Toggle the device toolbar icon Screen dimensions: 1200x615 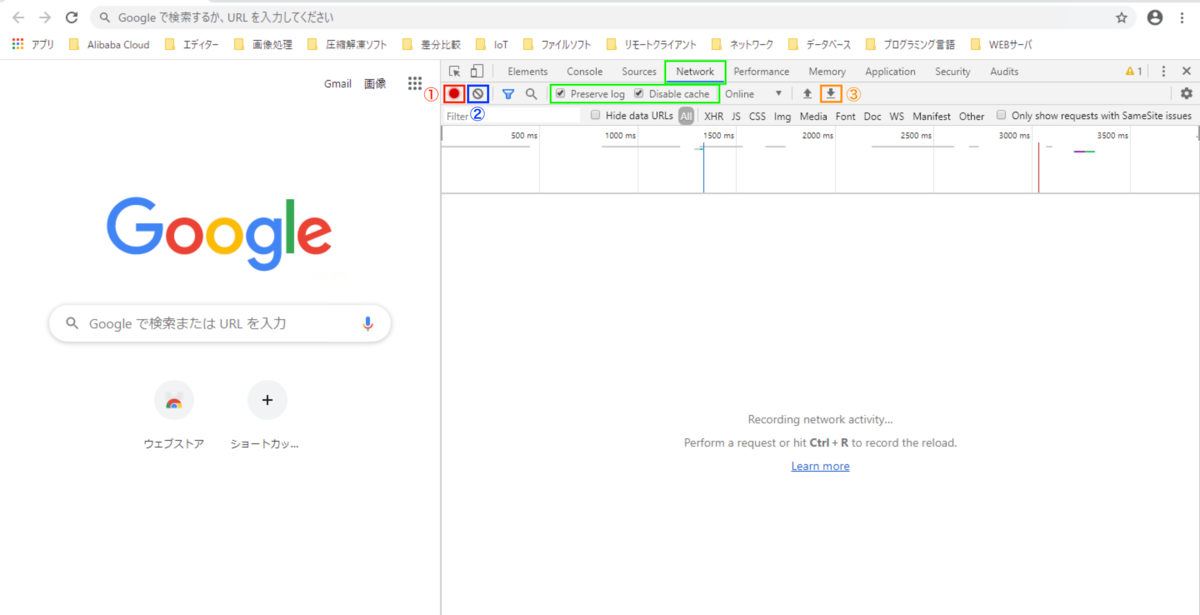tap(477, 72)
